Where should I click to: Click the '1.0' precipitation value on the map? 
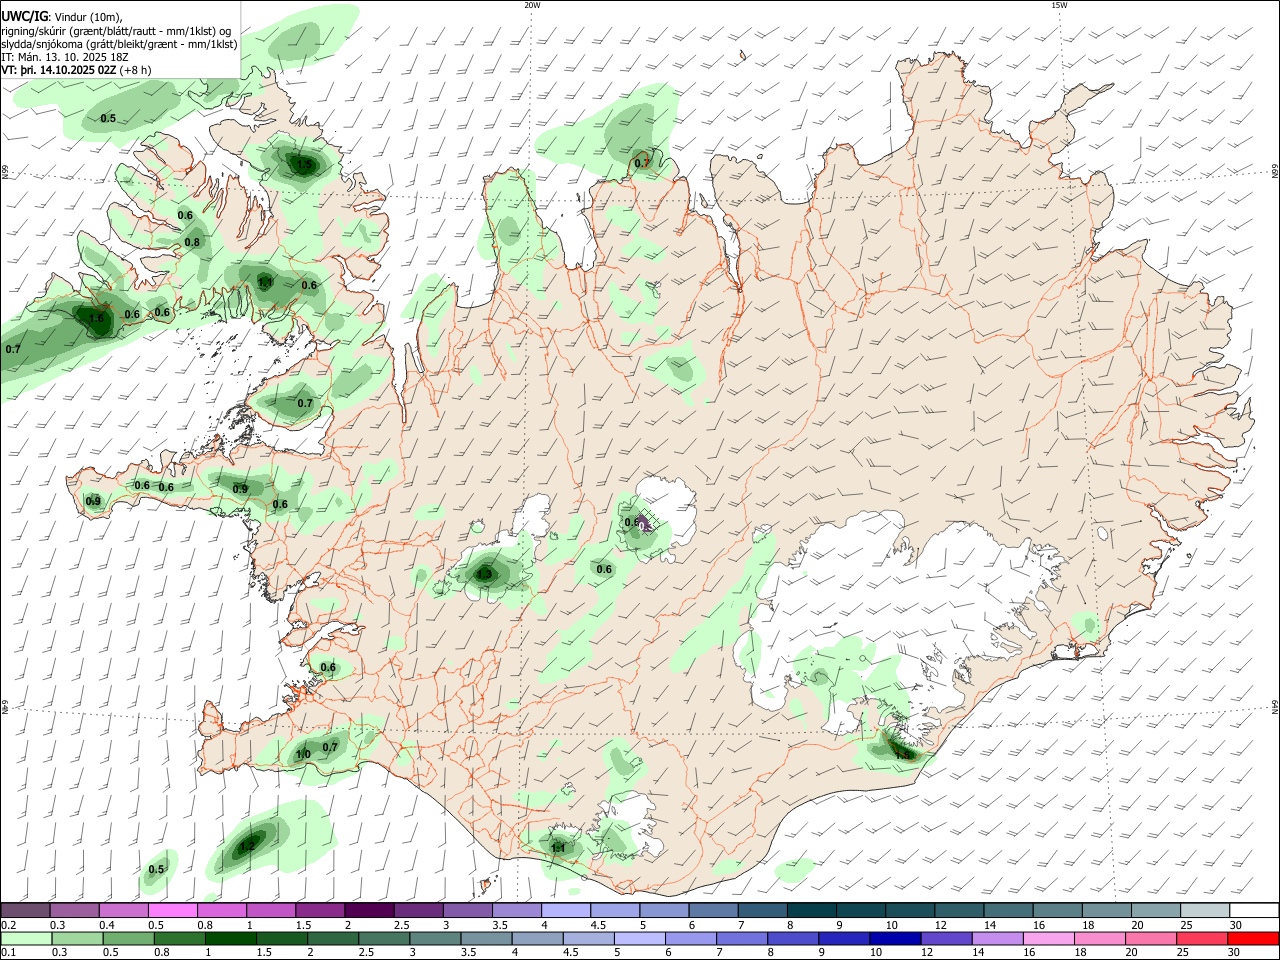[x=303, y=755]
